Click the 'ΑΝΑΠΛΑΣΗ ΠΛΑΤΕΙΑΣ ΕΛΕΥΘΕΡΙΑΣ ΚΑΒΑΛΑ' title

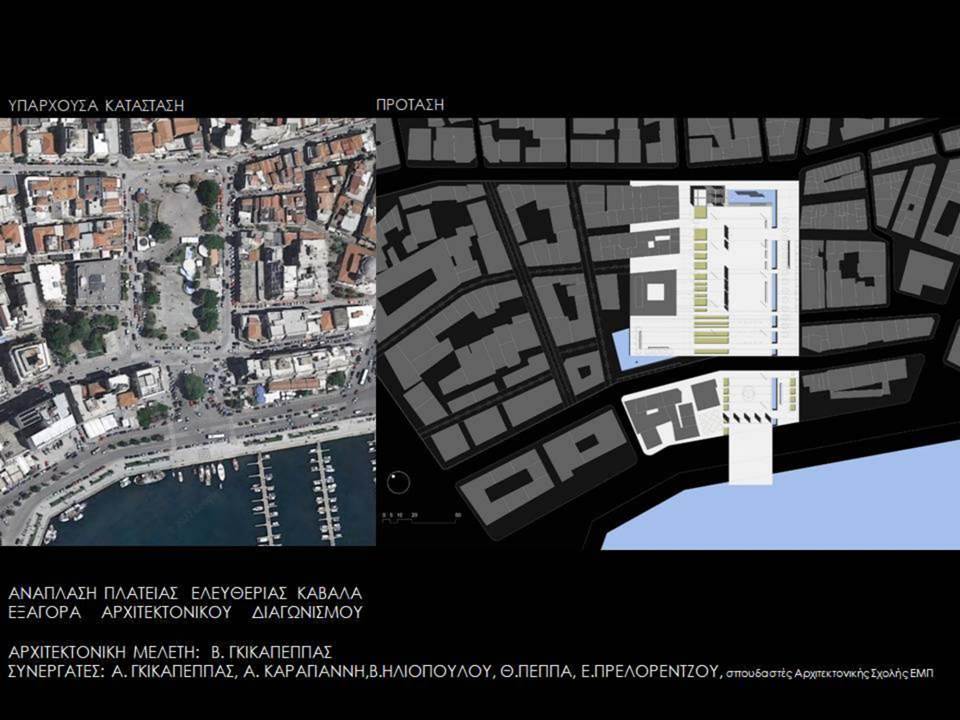[186, 593]
